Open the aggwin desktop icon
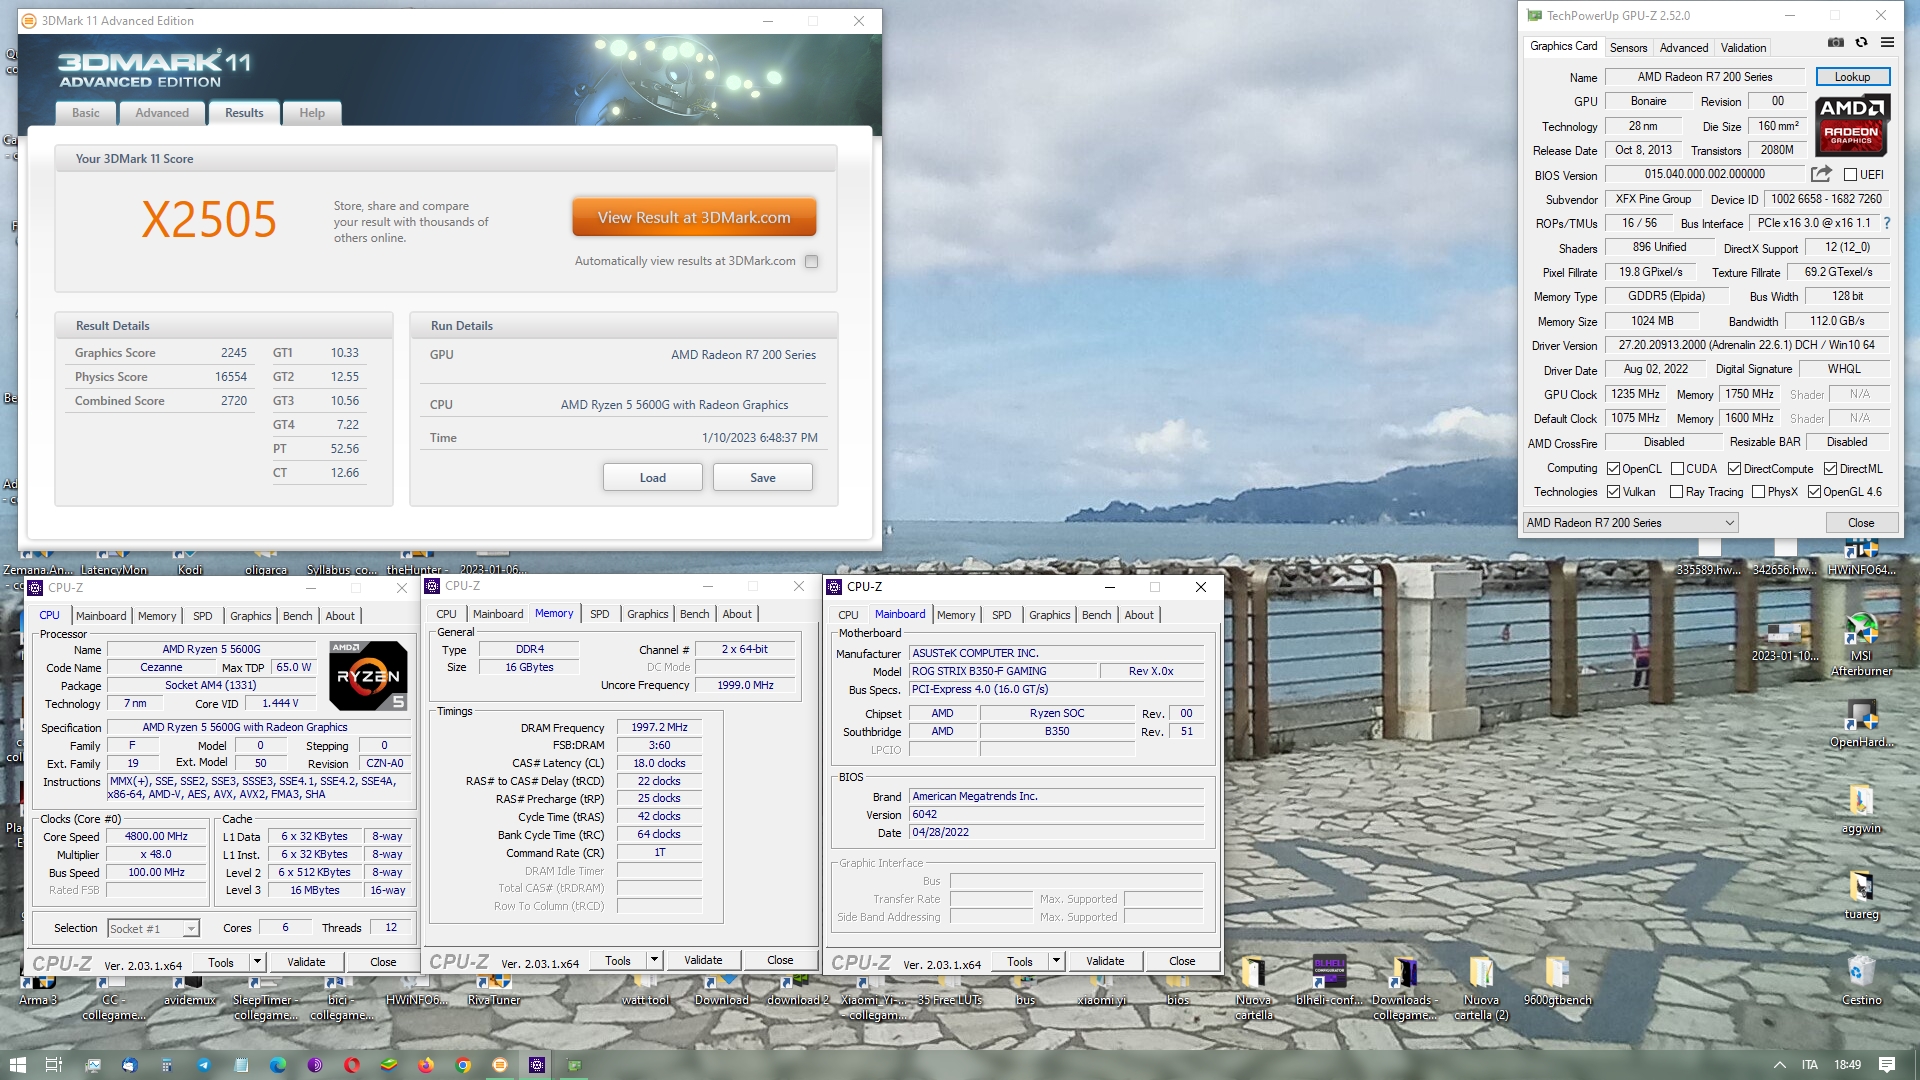Image resolution: width=1920 pixels, height=1080 pixels. (1861, 810)
